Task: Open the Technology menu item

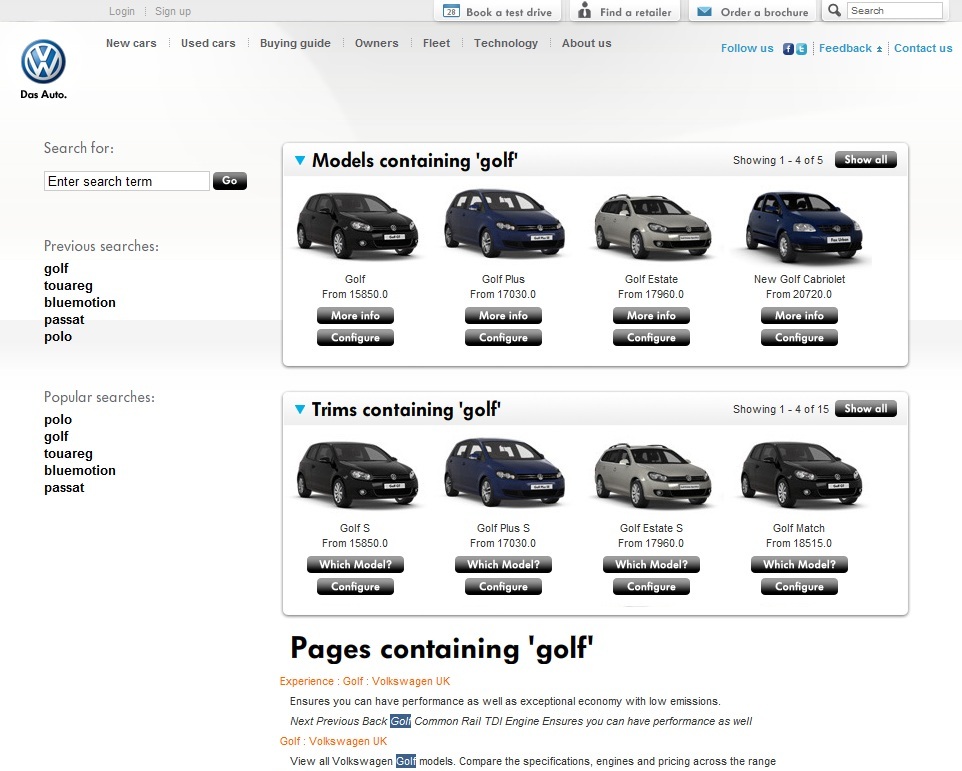Action: 505,43
